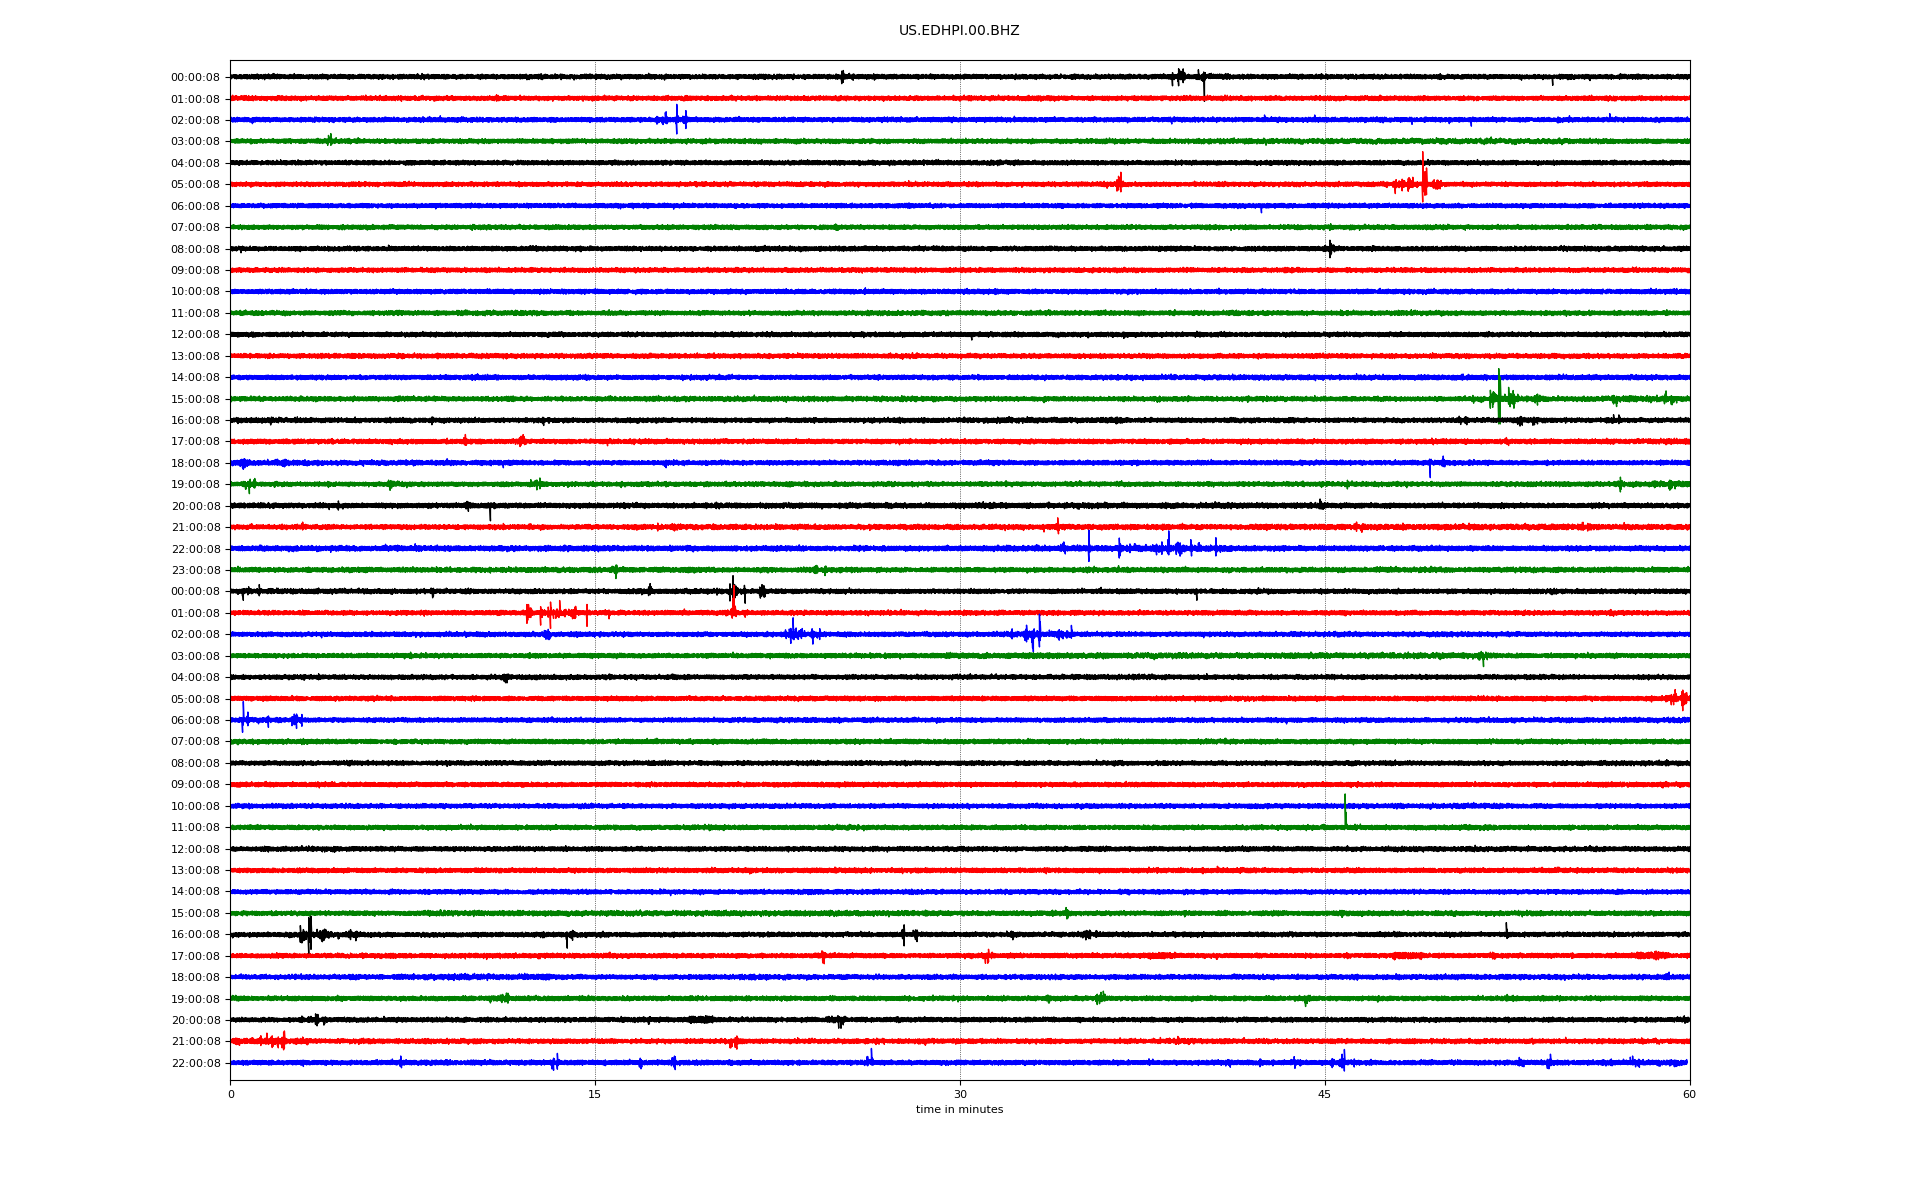Click the x-axis tick label 60
The height and width of the screenshot is (1200, 1920).
point(1689,1094)
